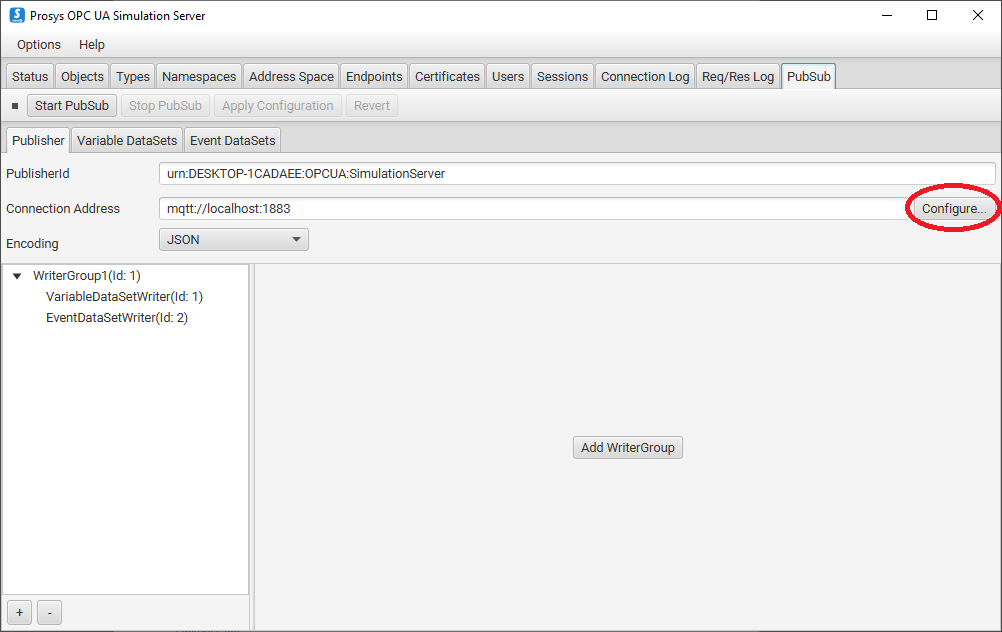The height and width of the screenshot is (632, 1002).
Task: Click the stopped status square indicator
Action: pos(15,106)
